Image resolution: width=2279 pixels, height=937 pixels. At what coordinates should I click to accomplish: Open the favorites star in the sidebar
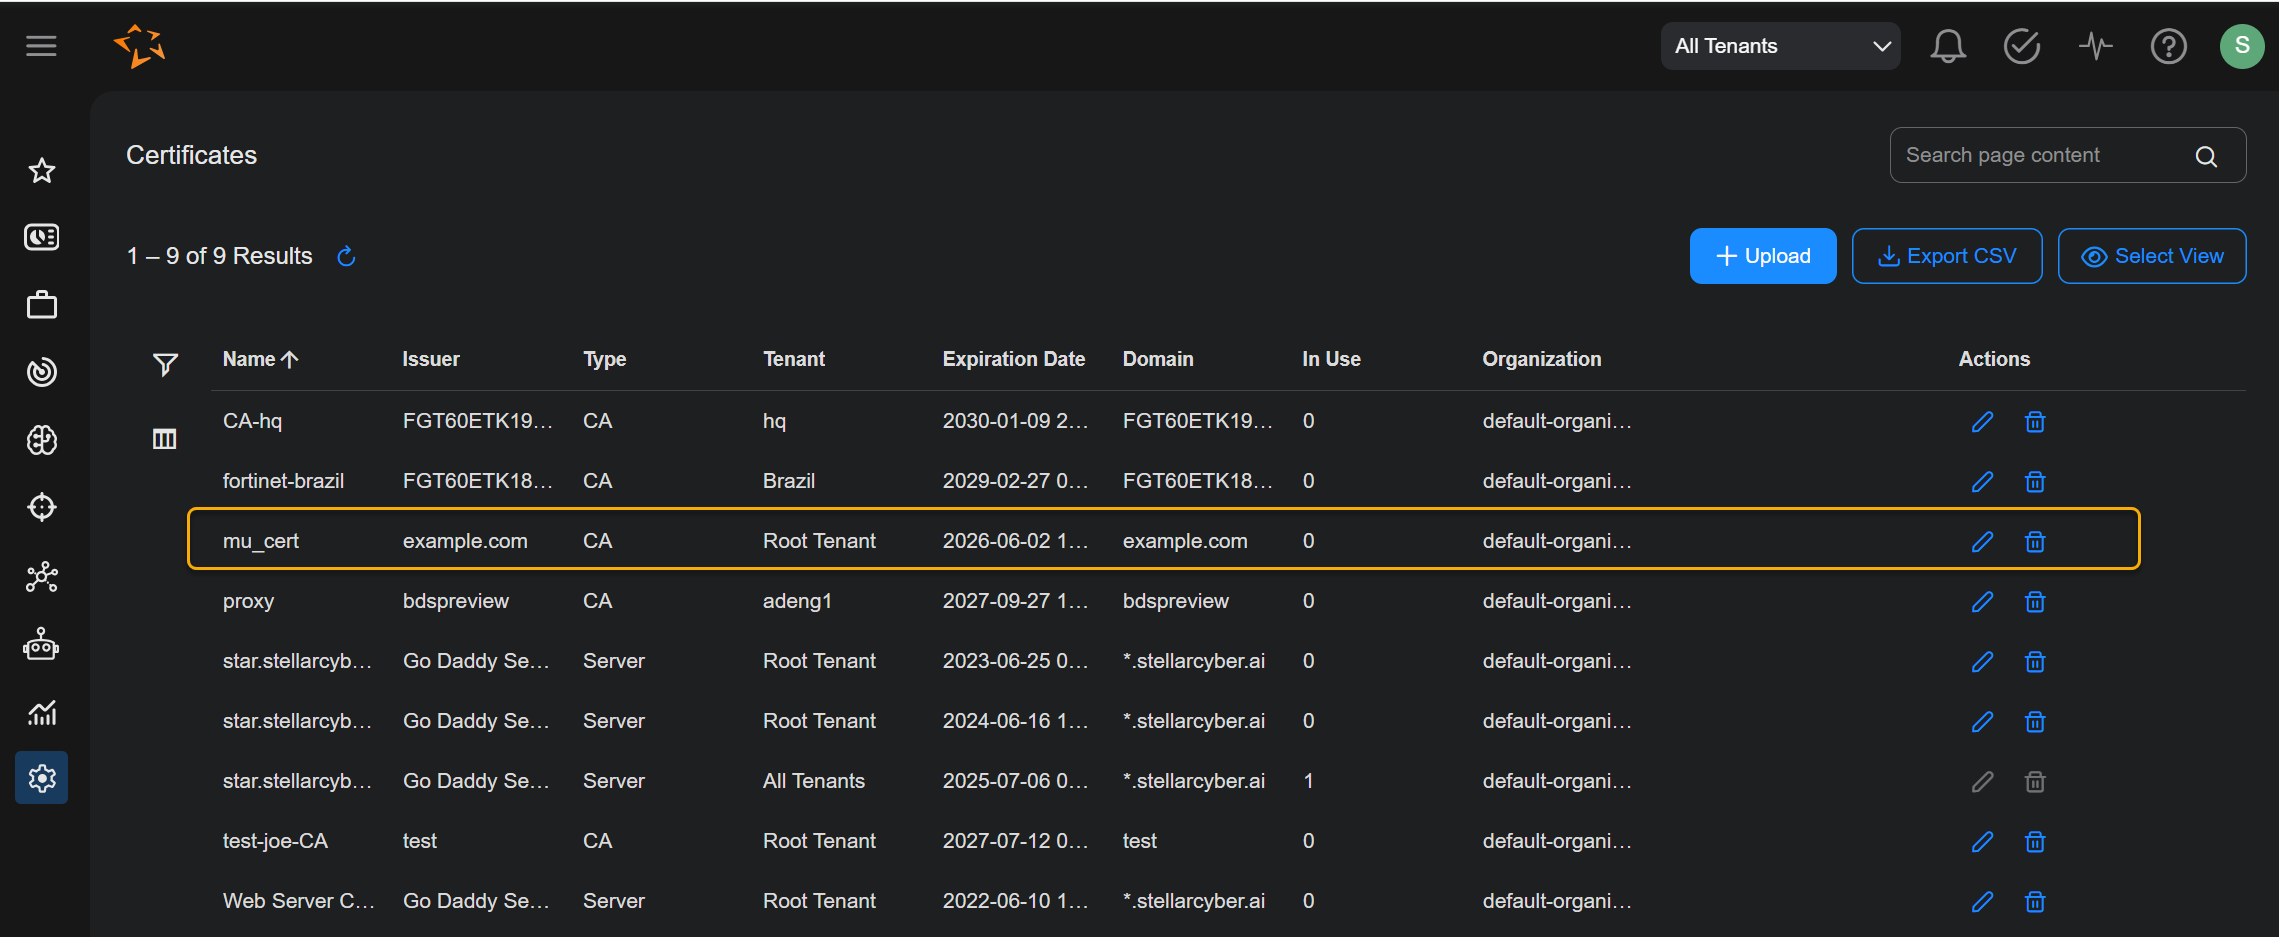(41, 170)
